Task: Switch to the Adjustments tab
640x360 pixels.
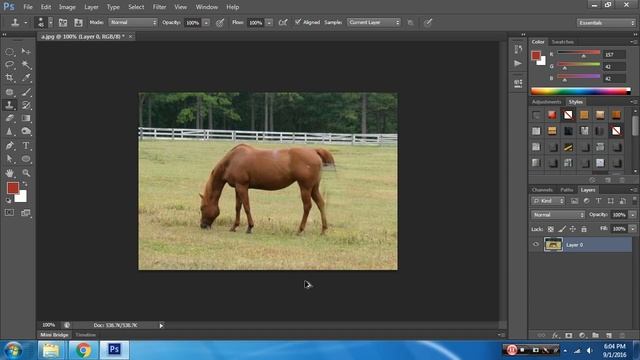Action: point(547,102)
